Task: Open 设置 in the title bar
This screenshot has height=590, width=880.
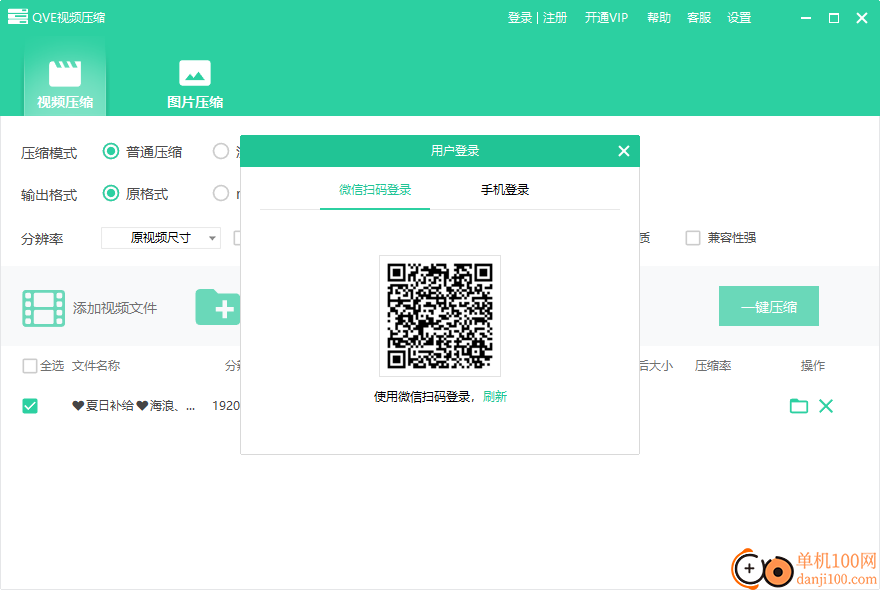Action: [739, 18]
